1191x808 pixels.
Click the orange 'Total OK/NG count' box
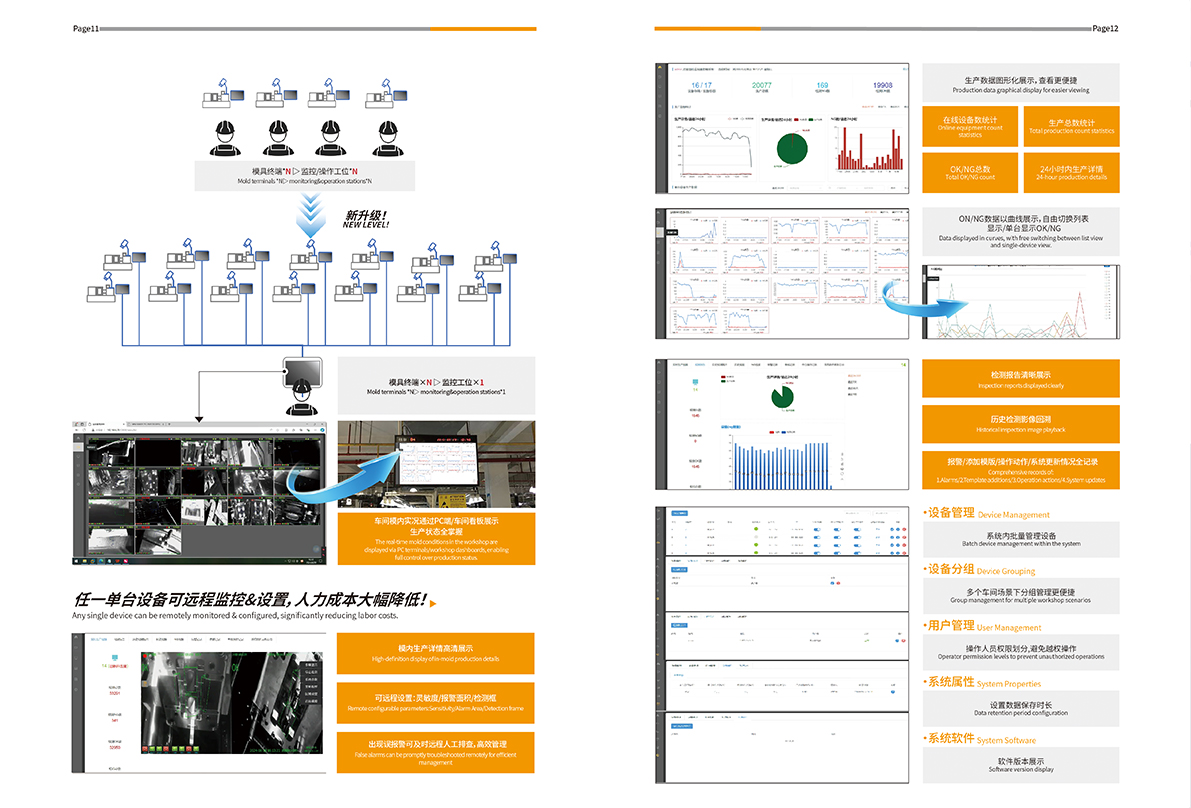970,173
